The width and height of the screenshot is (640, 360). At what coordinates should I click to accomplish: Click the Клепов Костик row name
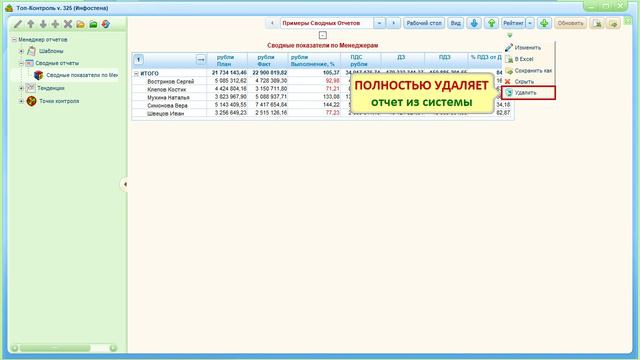click(167, 89)
